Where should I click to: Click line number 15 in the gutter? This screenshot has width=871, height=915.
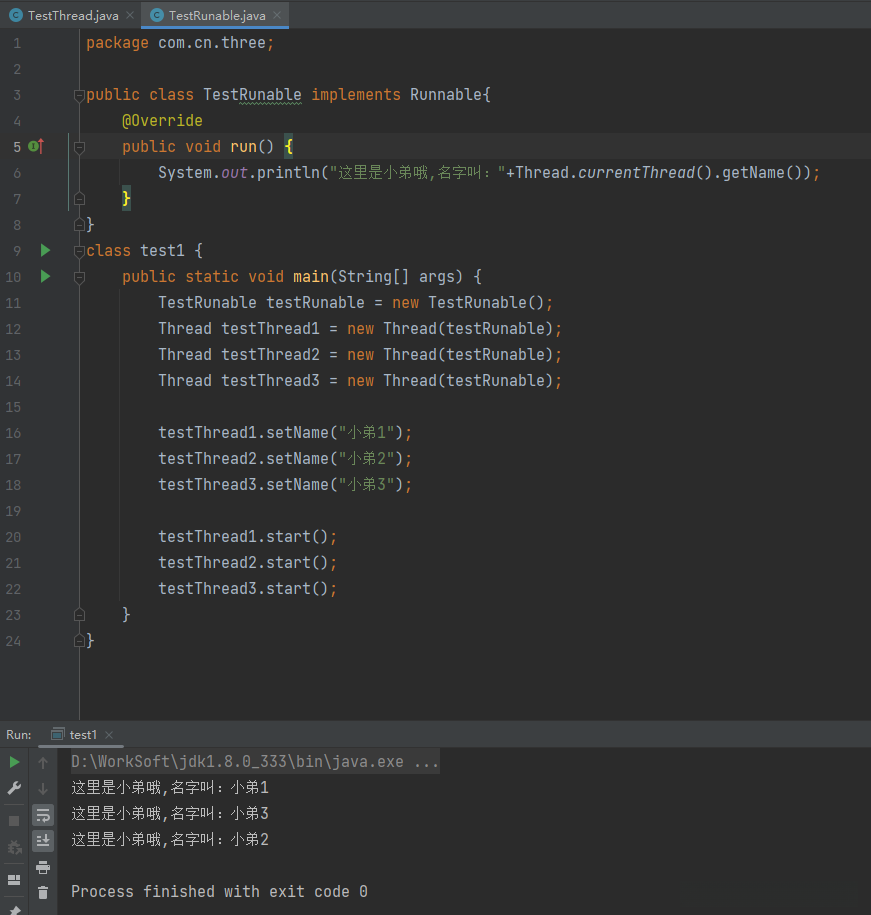point(14,407)
